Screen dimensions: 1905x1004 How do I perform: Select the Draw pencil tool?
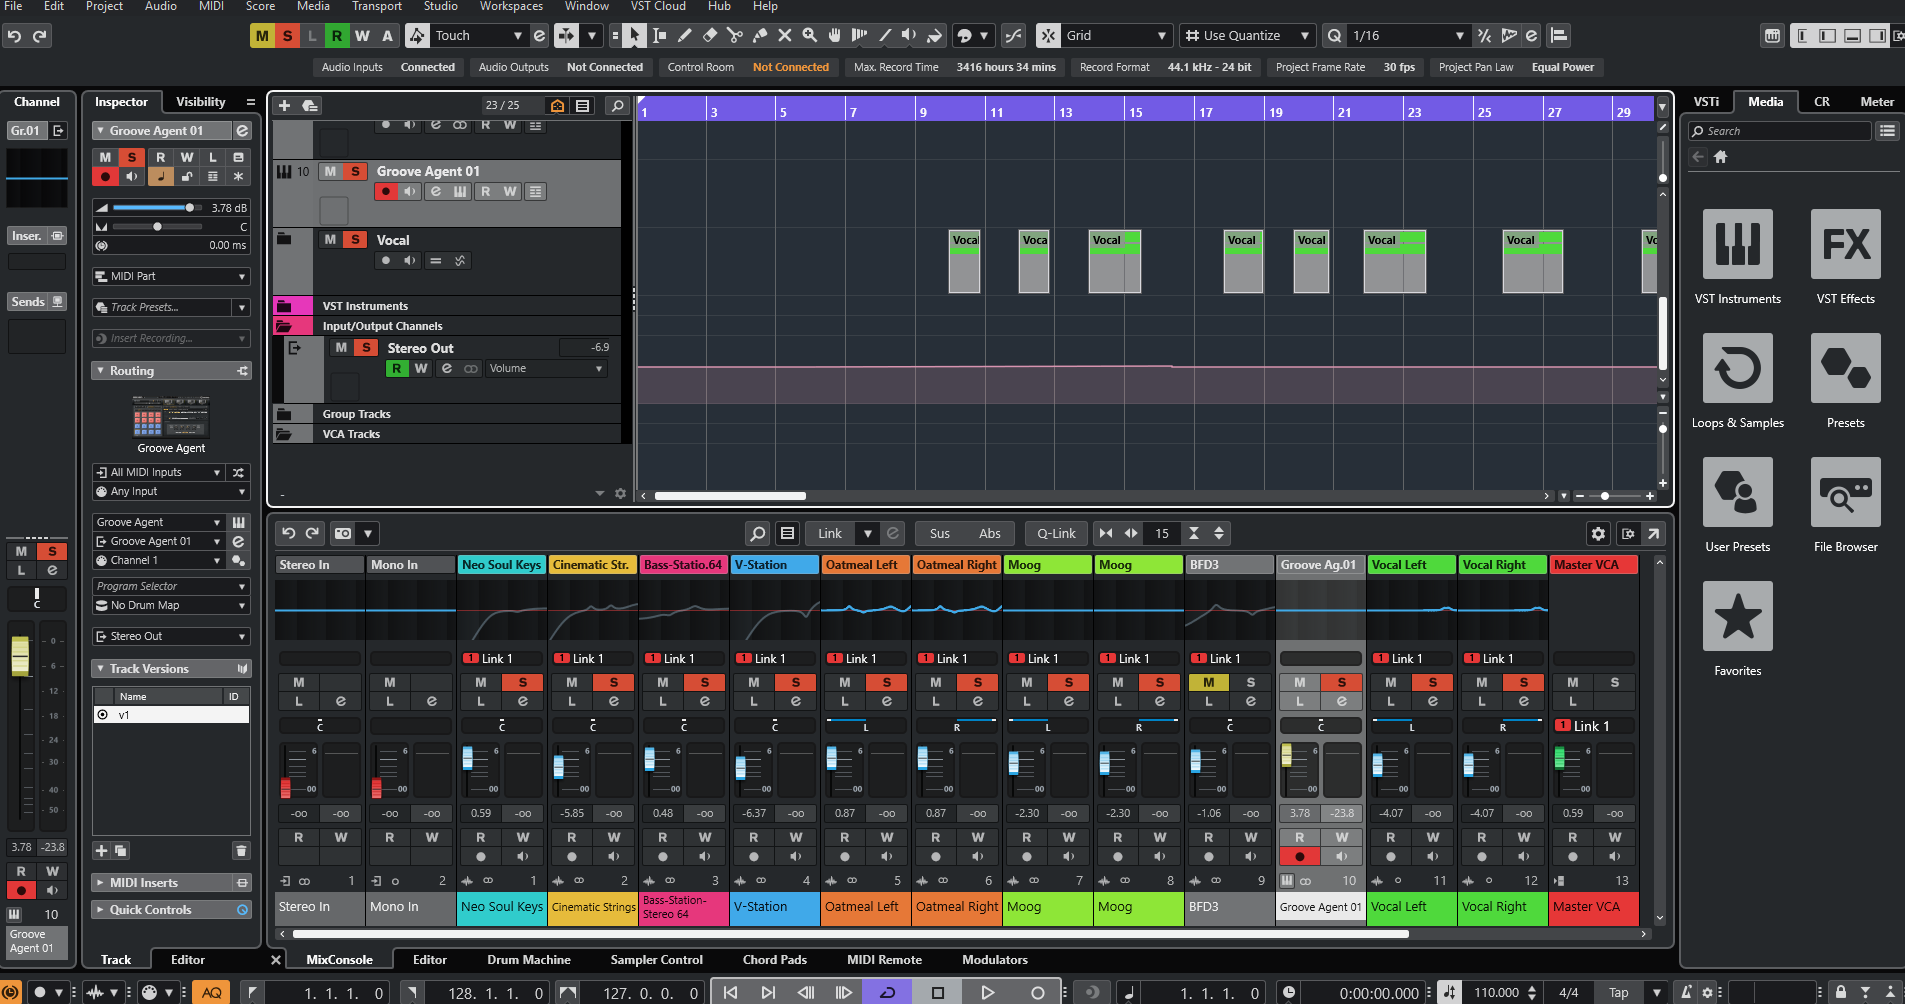click(x=684, y=36)
